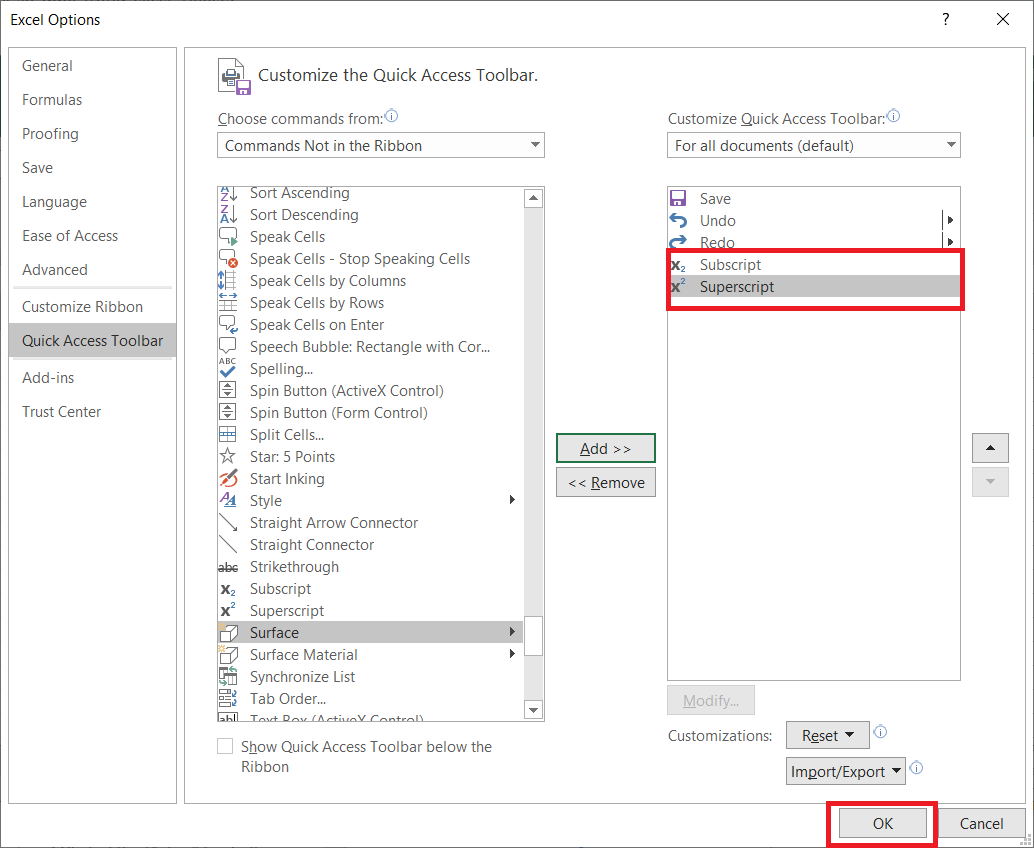Click the Tab Order icon
The image size is (1034, 848).
point(228,698)
